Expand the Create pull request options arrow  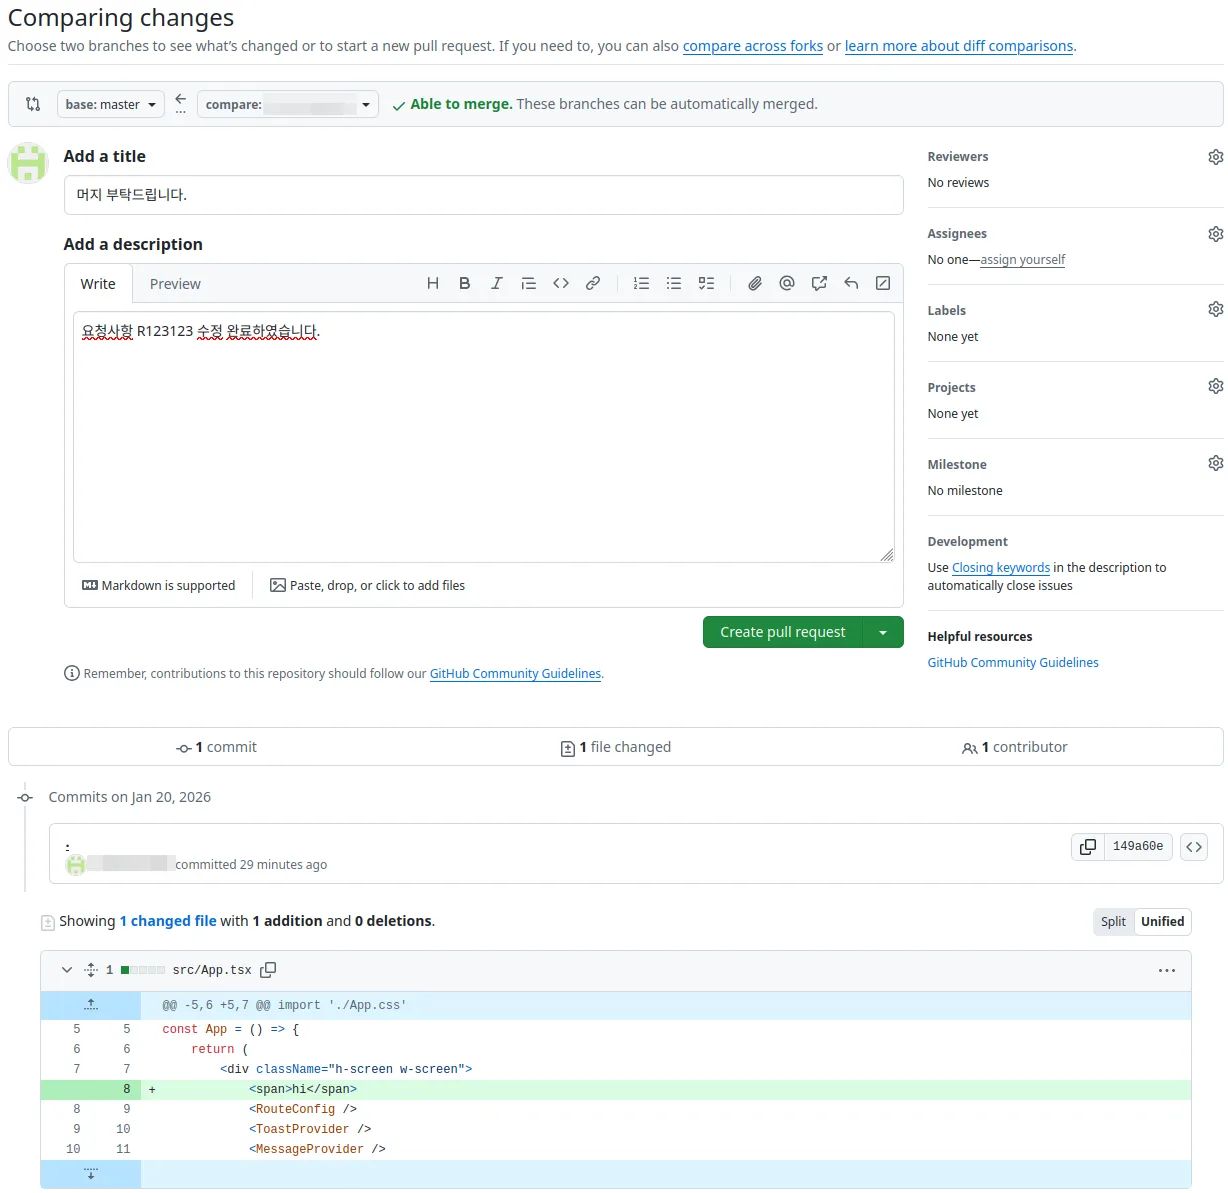883,633
